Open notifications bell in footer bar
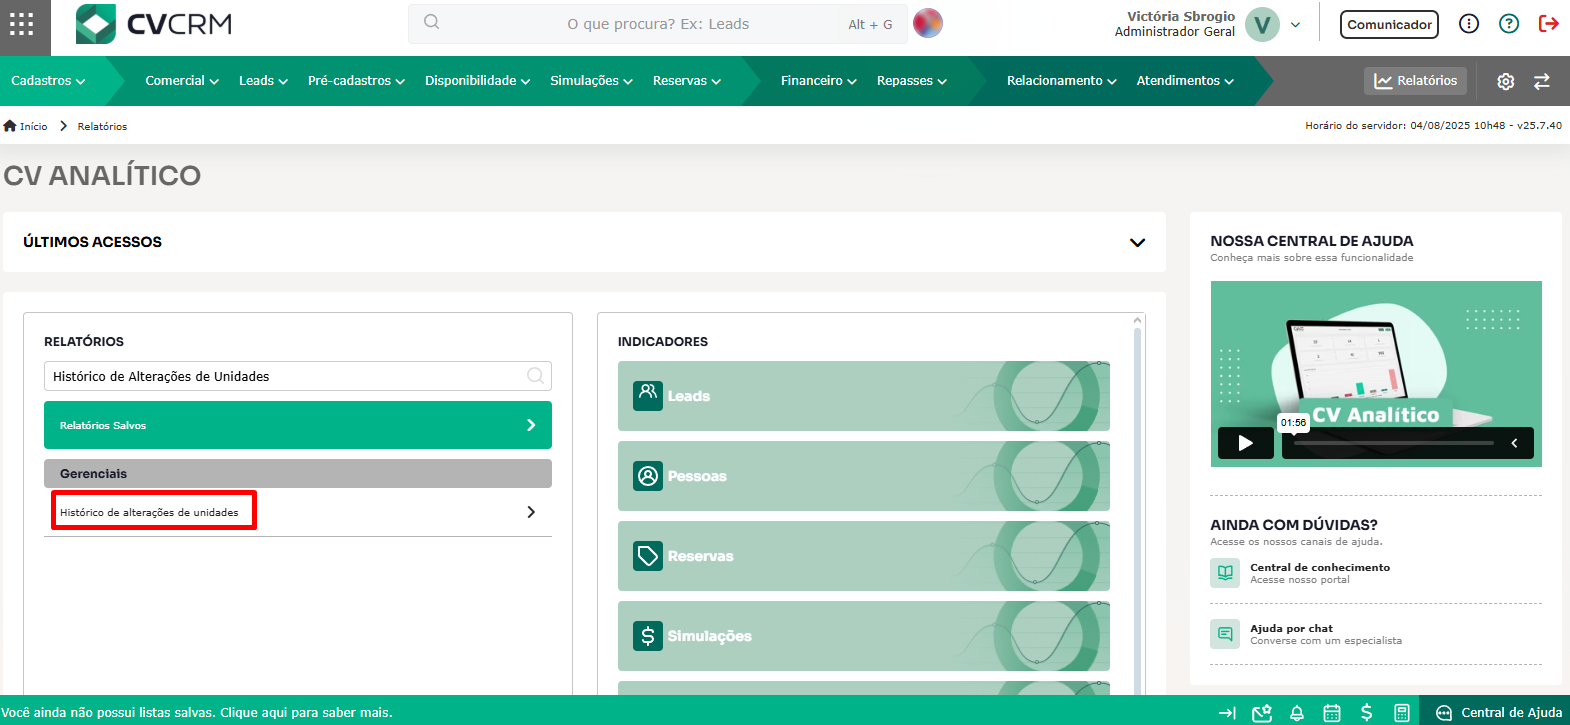Viewport: 1570px width, 725px height. [x=1297, y=713]
